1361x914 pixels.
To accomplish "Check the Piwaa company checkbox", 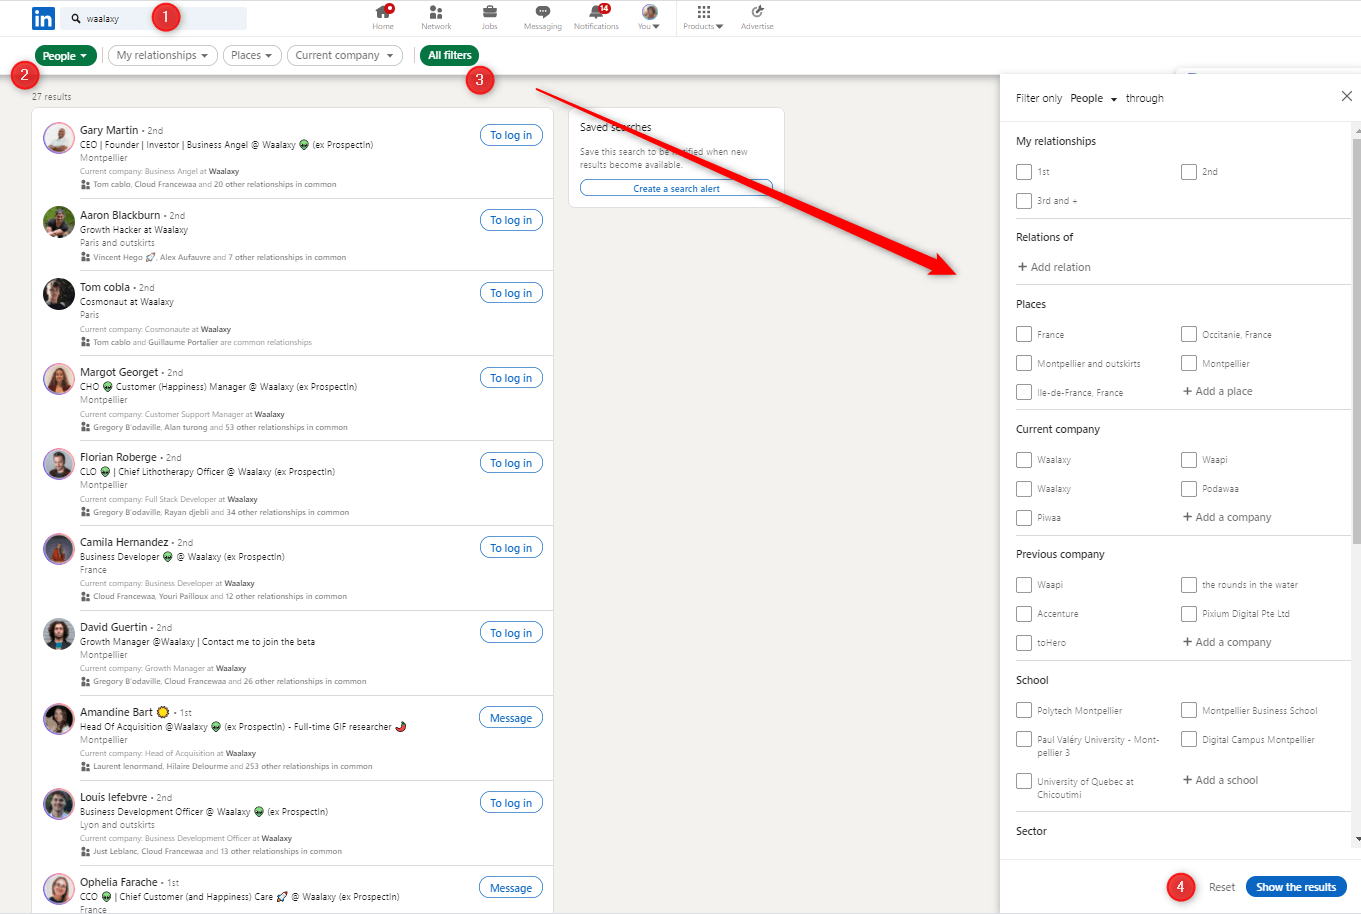I will (1024, 518).
